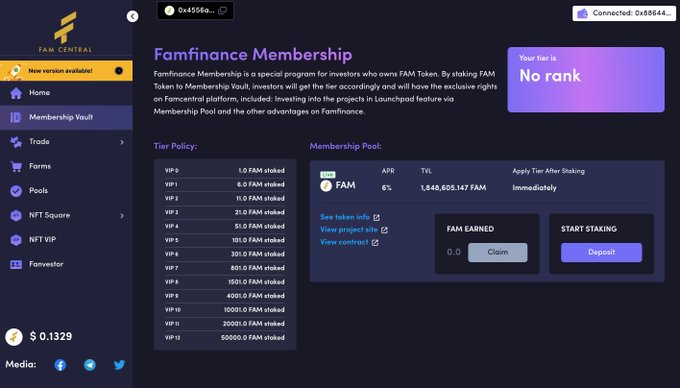Copy the 0x4556a address
The height and width of the screenshot is (388, 680).
tap(222, 10)
